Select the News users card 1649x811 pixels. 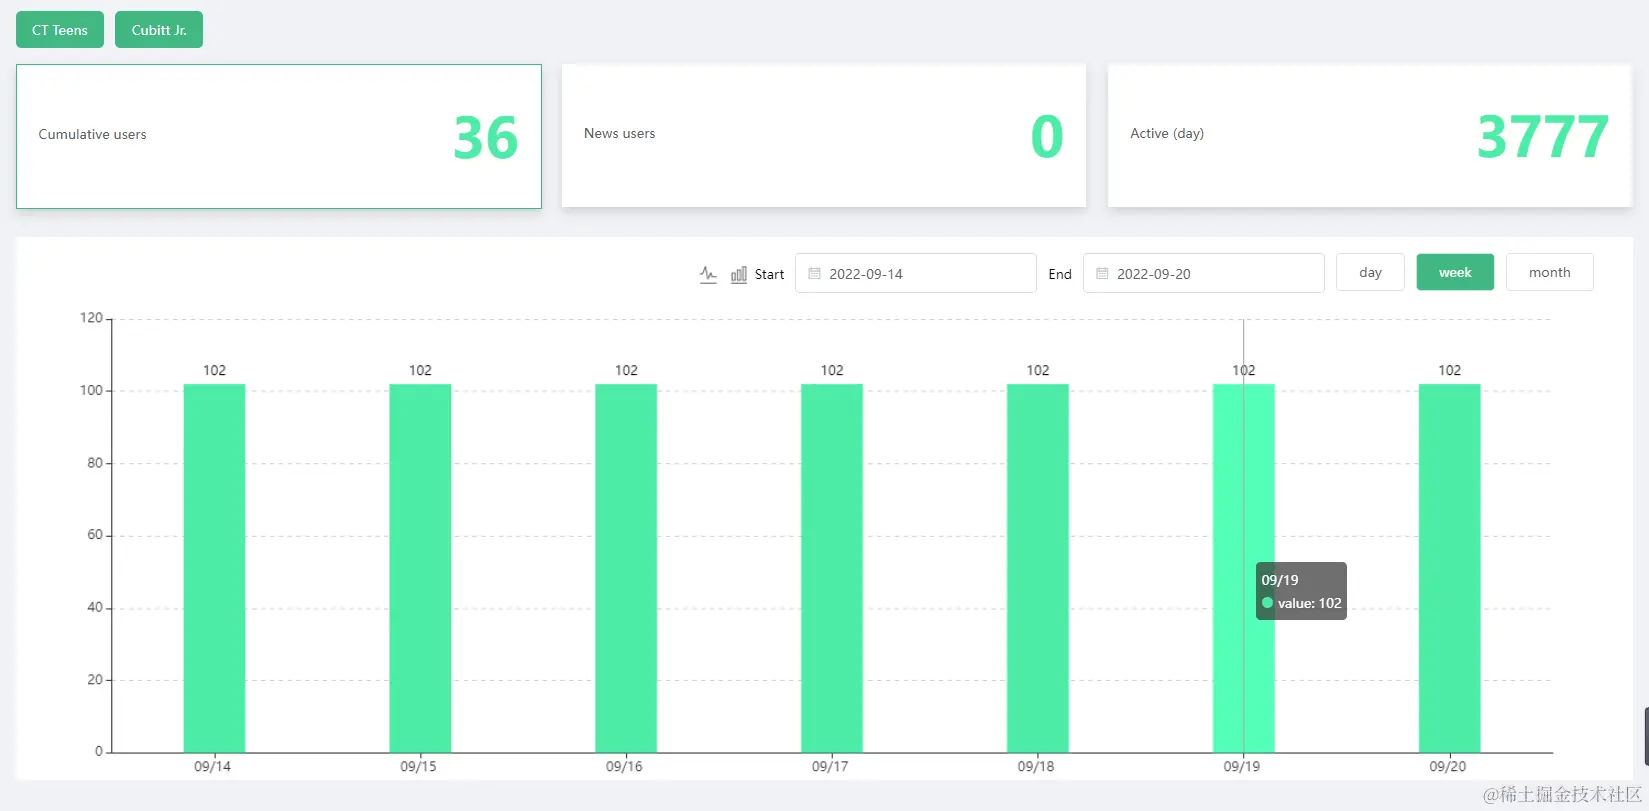pos(824,136)
